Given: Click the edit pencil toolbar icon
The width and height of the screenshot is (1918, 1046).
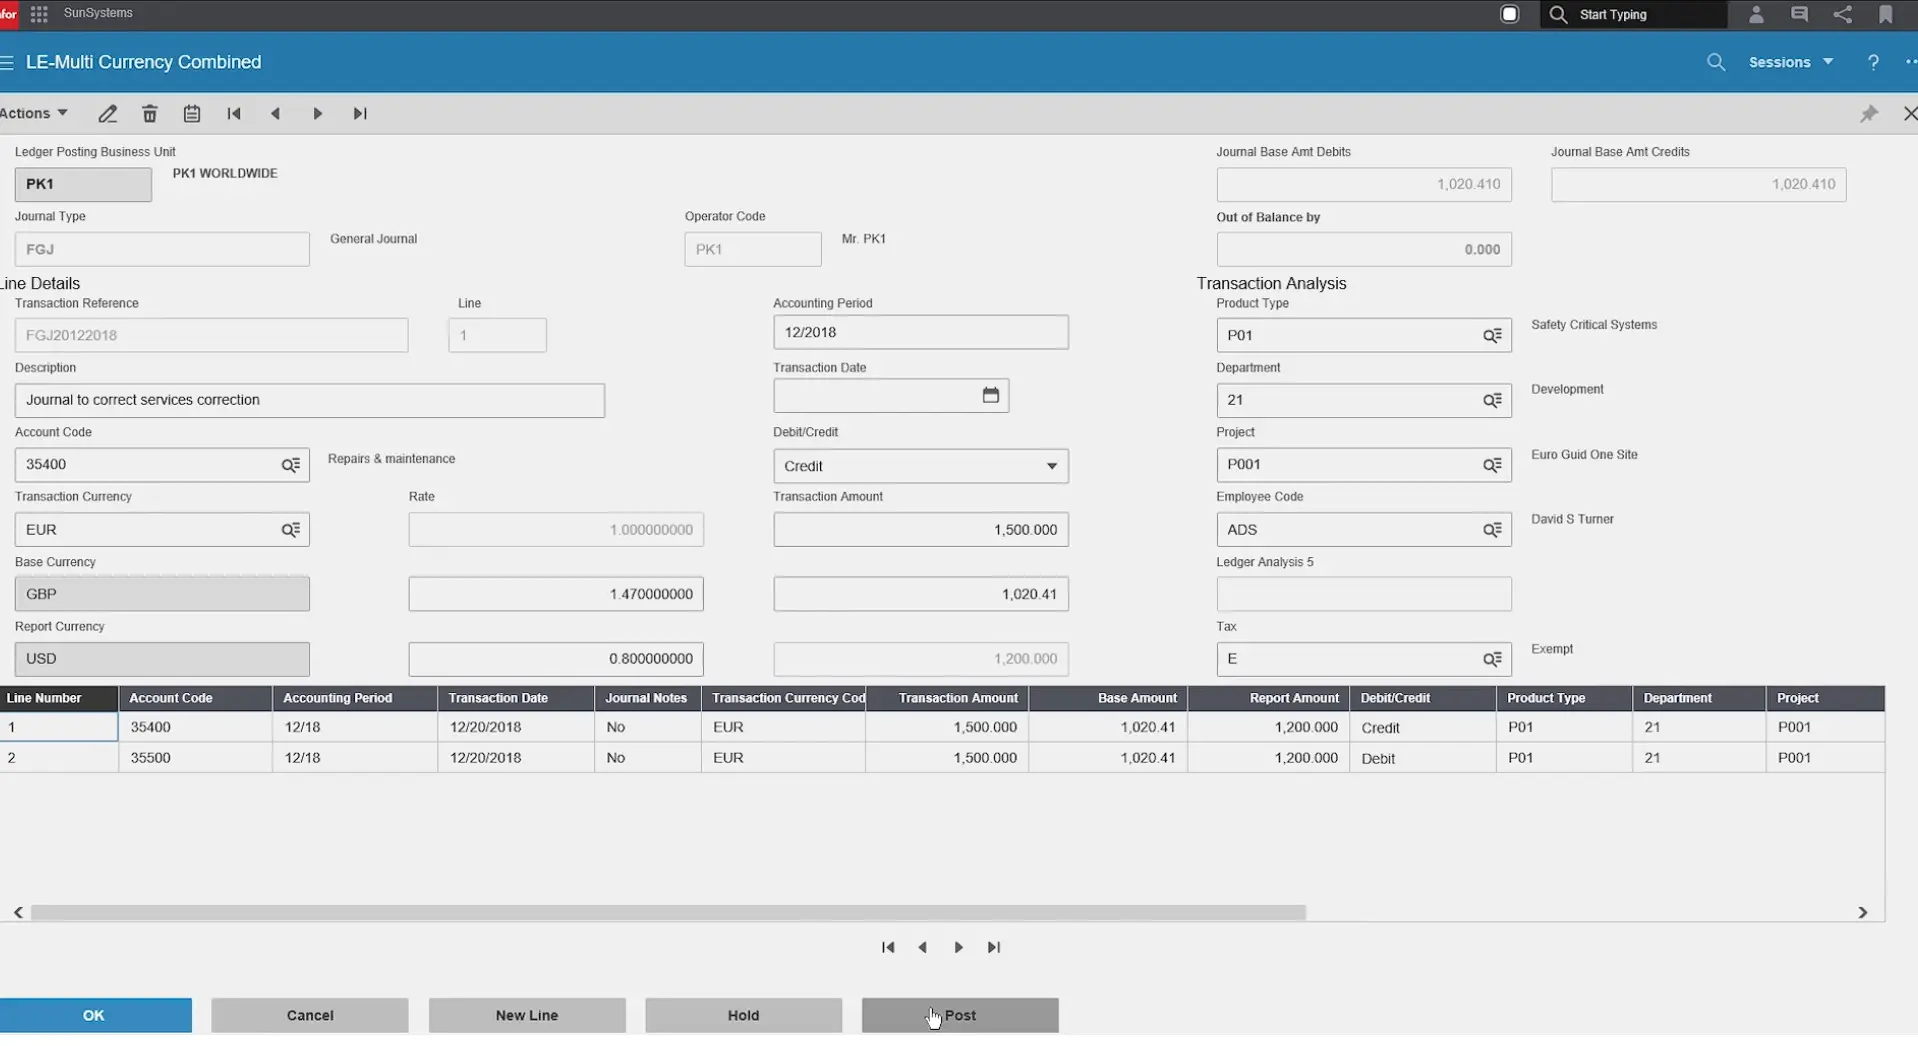Looking at the screenshot, I should tap(108, 114).
